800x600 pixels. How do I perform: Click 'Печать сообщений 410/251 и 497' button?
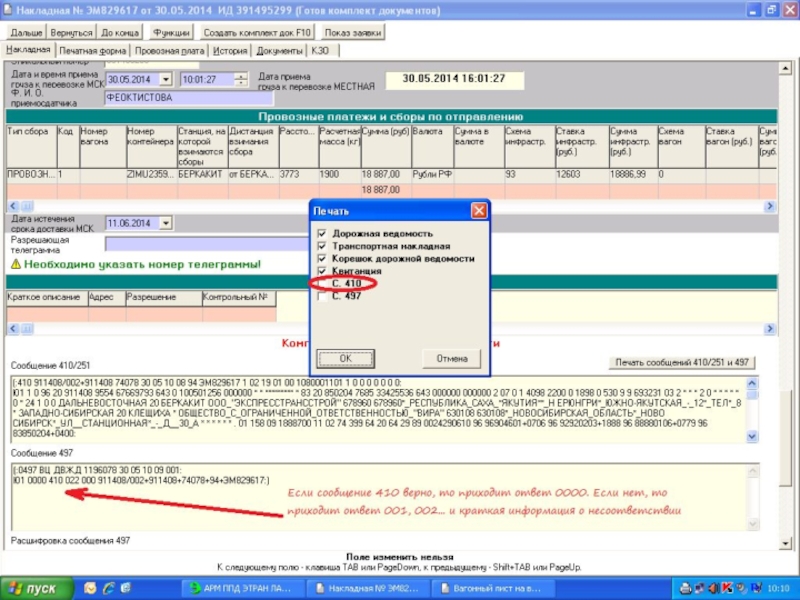pos(683,362)
